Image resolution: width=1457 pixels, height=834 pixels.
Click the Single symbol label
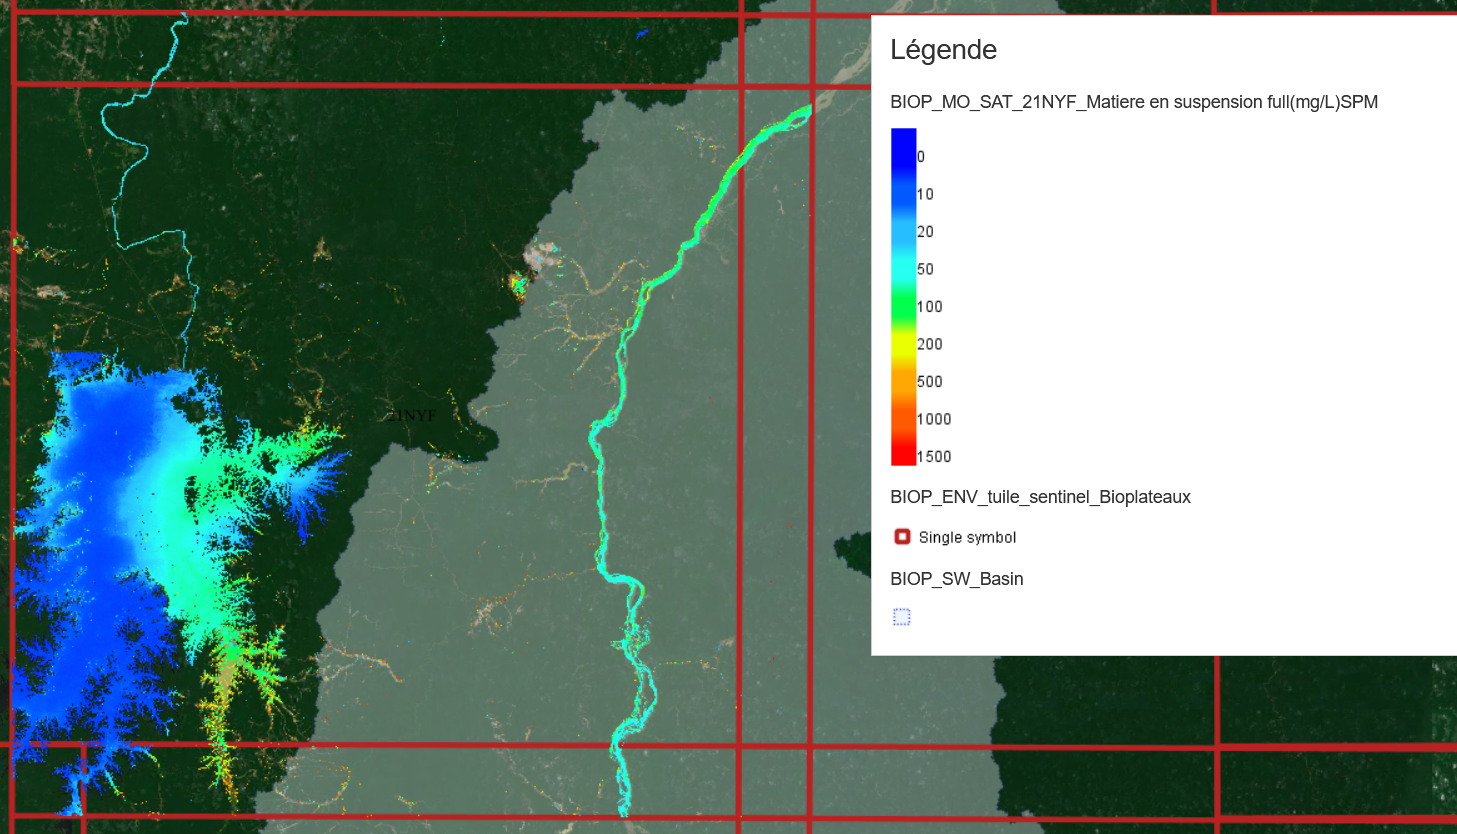pyautogui.click(x=967, y=538)
